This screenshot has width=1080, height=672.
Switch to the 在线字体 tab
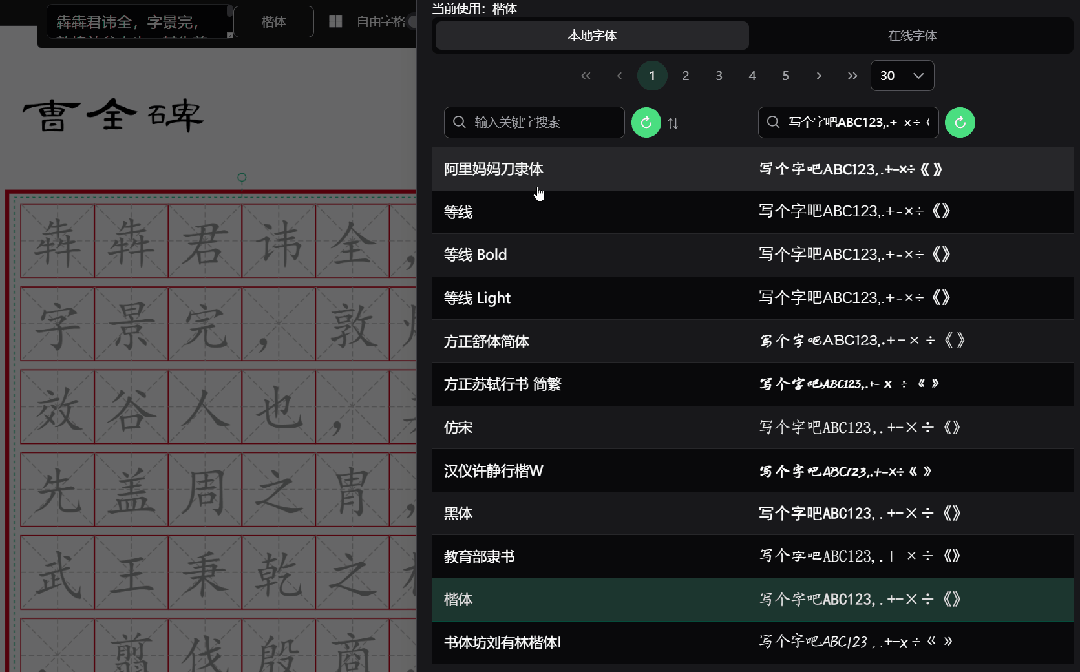pyautogui.click(x=913, y=35)
